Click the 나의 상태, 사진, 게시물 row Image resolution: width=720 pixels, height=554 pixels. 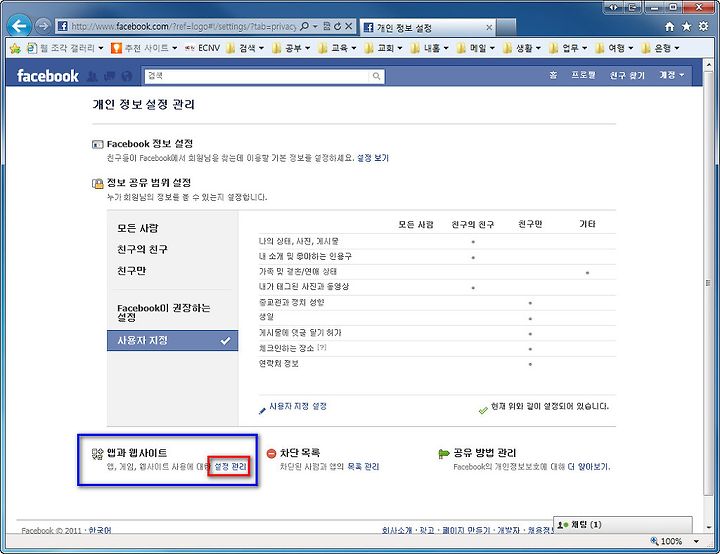coord(437,241)
